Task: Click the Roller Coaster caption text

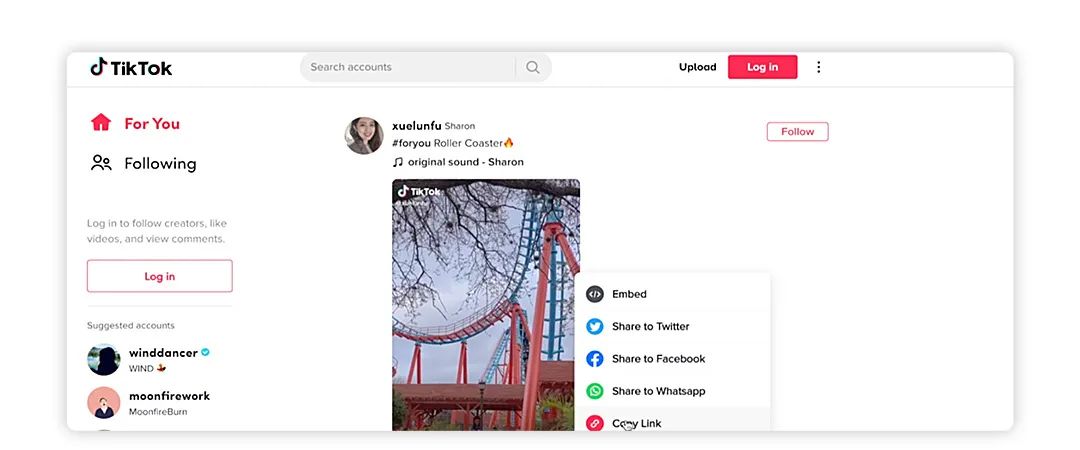Action: [468, 143]
